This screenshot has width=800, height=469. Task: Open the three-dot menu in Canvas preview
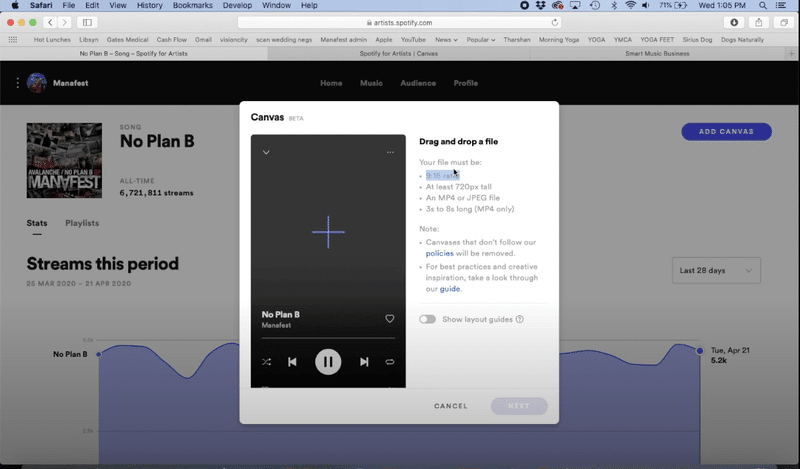pyautogui.click(x=390, y=152)
